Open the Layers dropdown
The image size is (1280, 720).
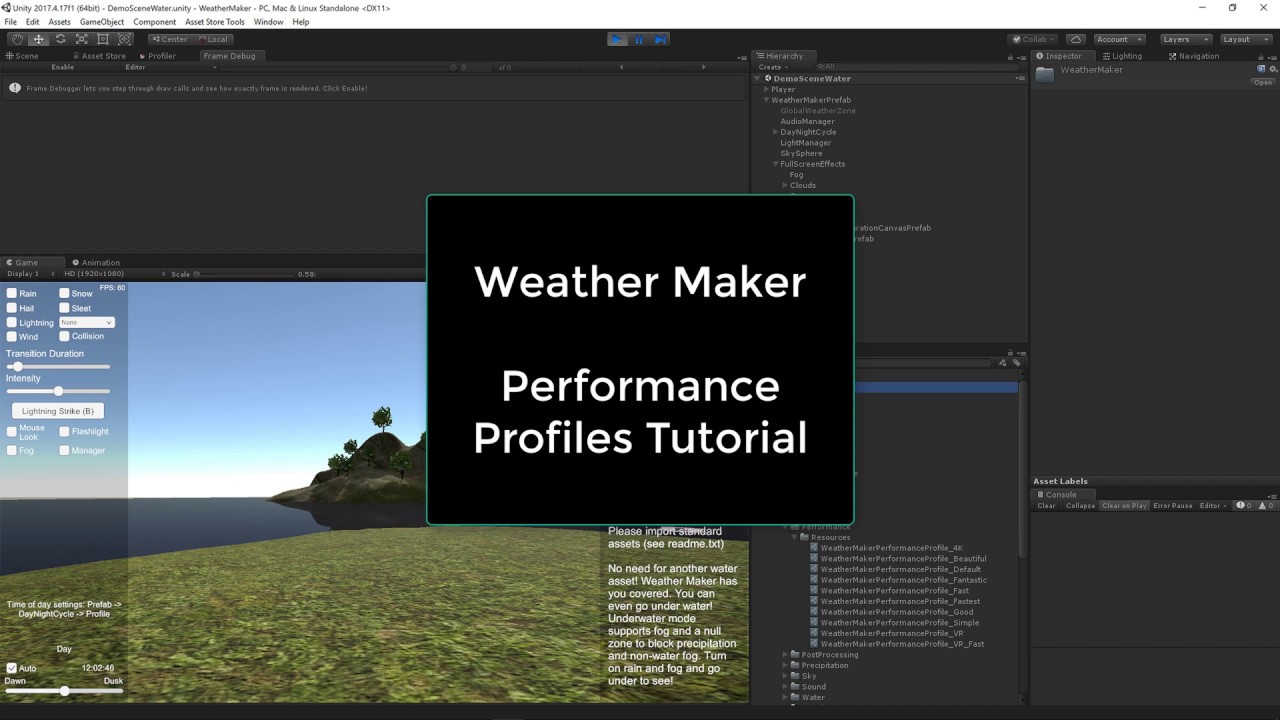(x=1186, y=39)
